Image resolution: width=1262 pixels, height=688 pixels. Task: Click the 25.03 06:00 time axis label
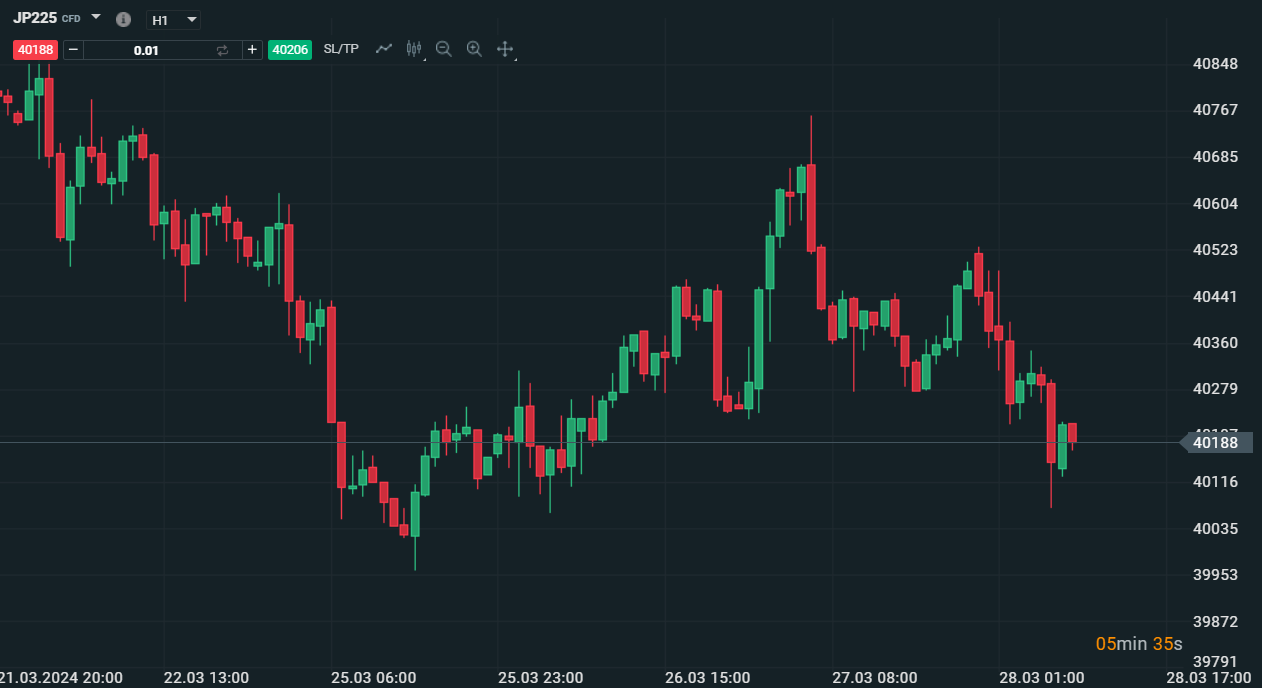(374, 677)
